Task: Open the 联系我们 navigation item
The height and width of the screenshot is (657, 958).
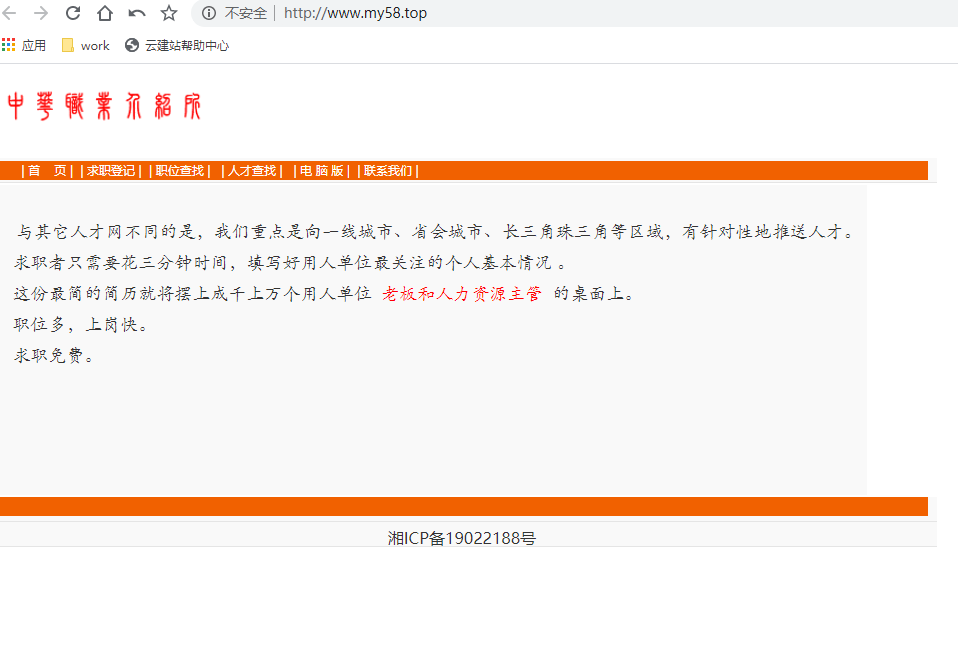Action: point(388,171)
